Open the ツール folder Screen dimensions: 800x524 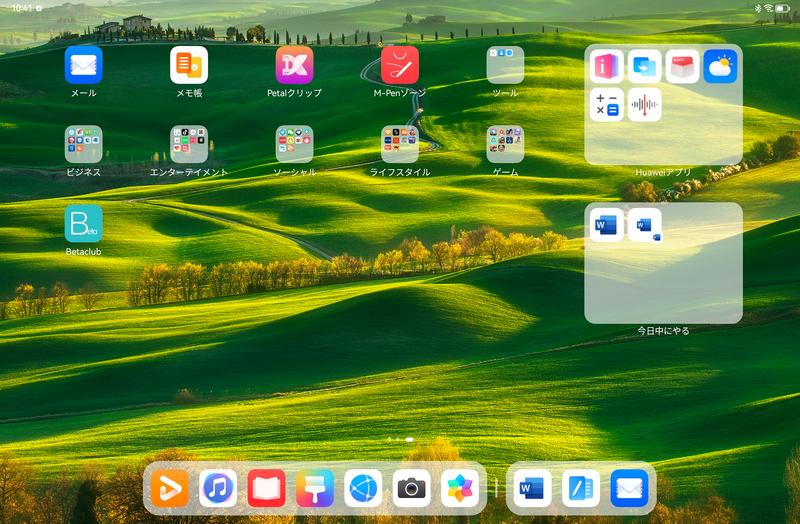point(505,65)
